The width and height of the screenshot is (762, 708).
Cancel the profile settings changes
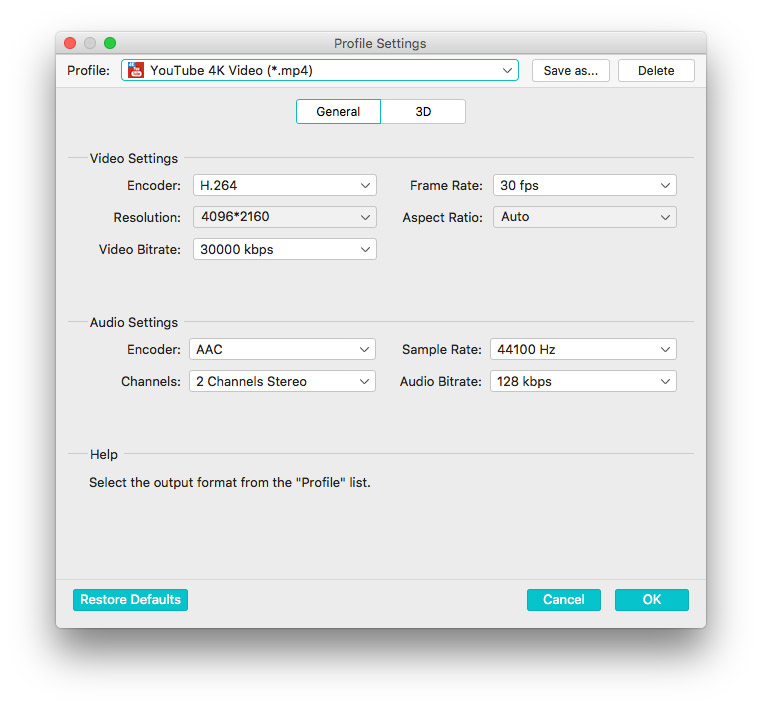563,600
